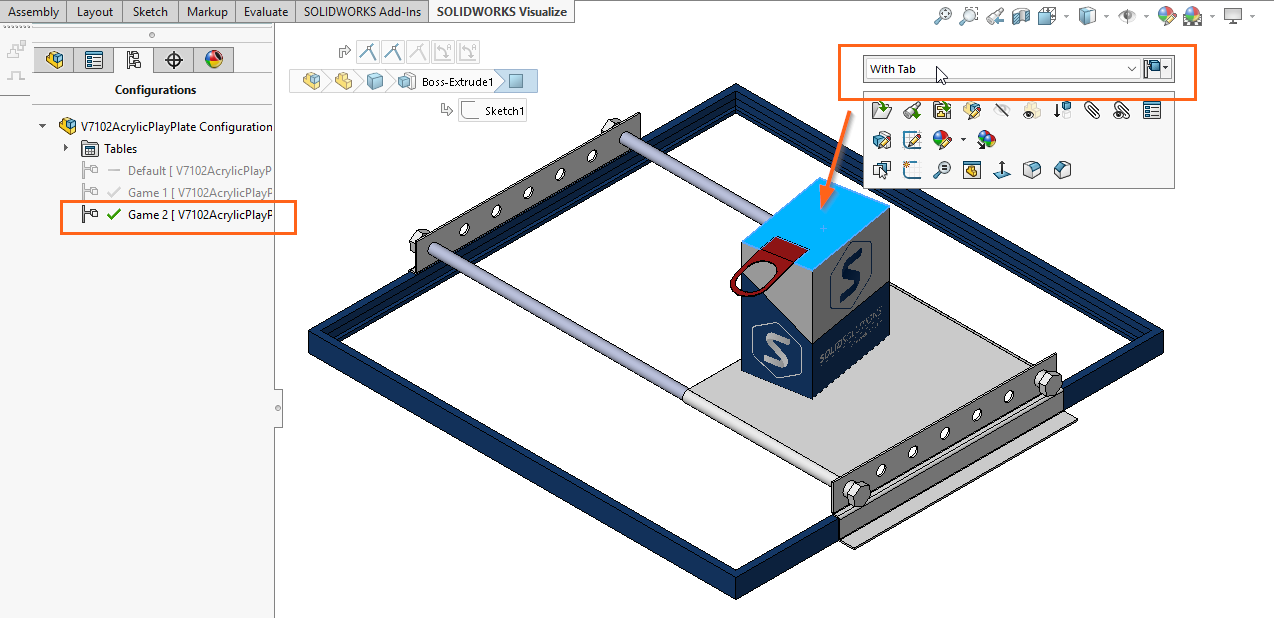Toggle Hide/Show Items eye in heads-up toolbar

(1129, 16)
